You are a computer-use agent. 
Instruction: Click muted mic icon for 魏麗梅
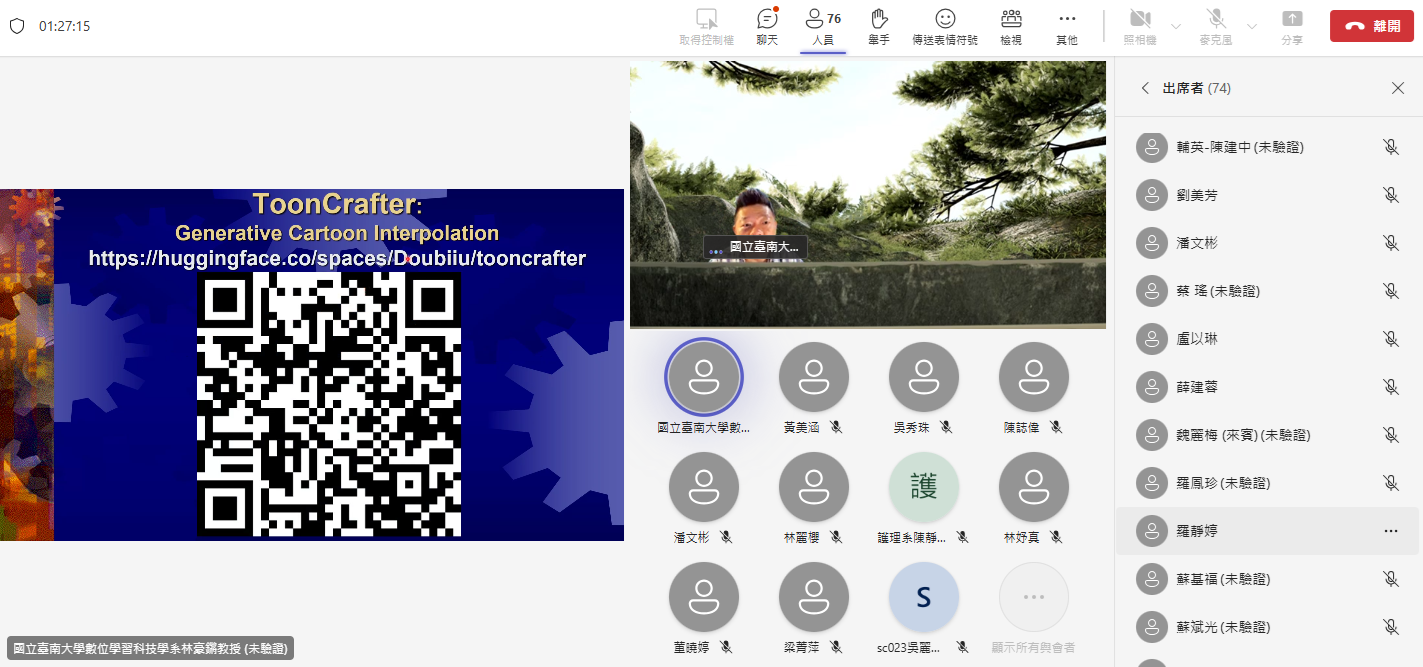1390,435
